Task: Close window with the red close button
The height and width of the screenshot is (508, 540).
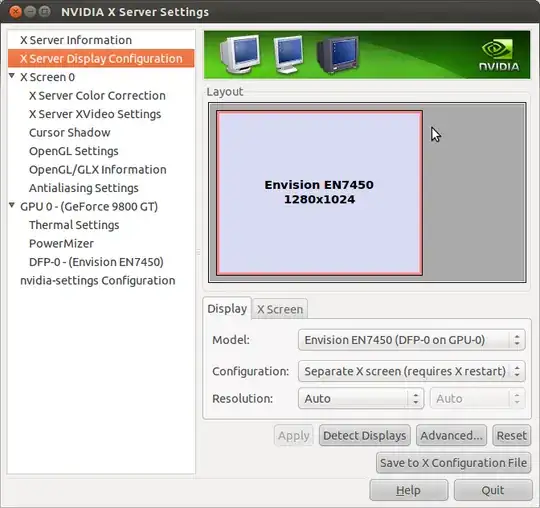Action: [x=15, y=12]
